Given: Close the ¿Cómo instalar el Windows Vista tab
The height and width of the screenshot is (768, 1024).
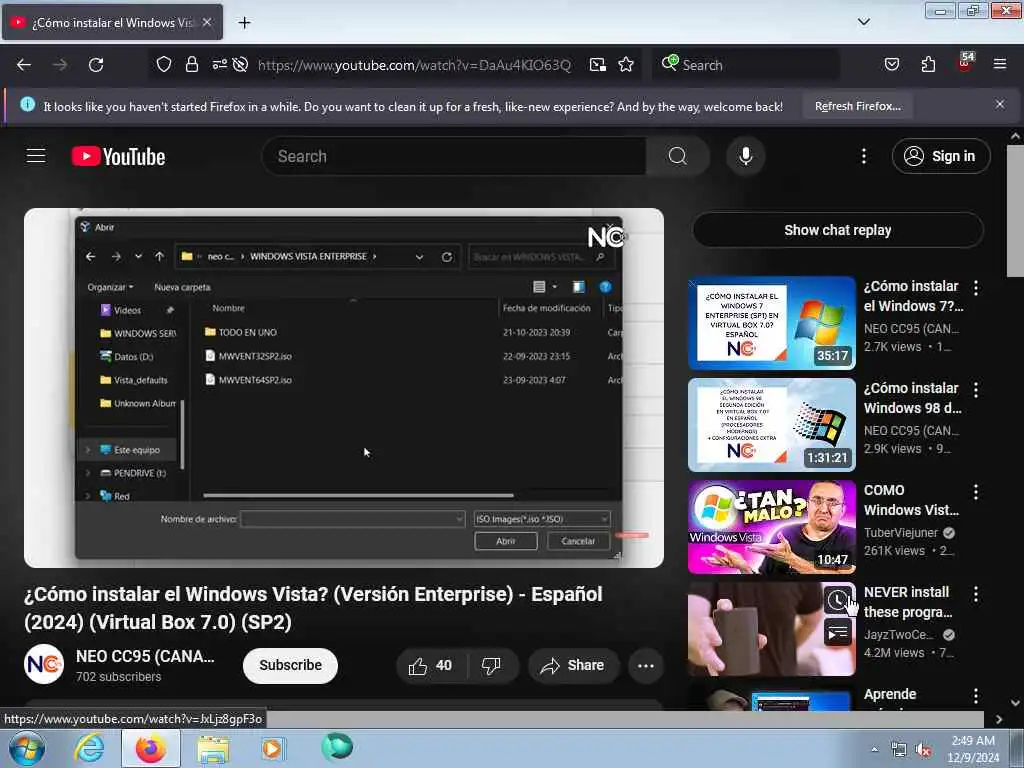Looking at the screenshot, I should click(207, 22).
